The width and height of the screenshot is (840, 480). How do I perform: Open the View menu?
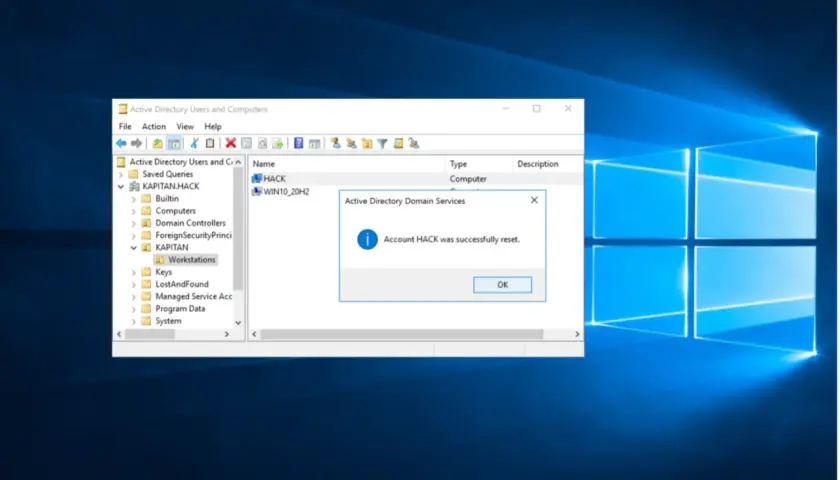(x=185, y=126)
